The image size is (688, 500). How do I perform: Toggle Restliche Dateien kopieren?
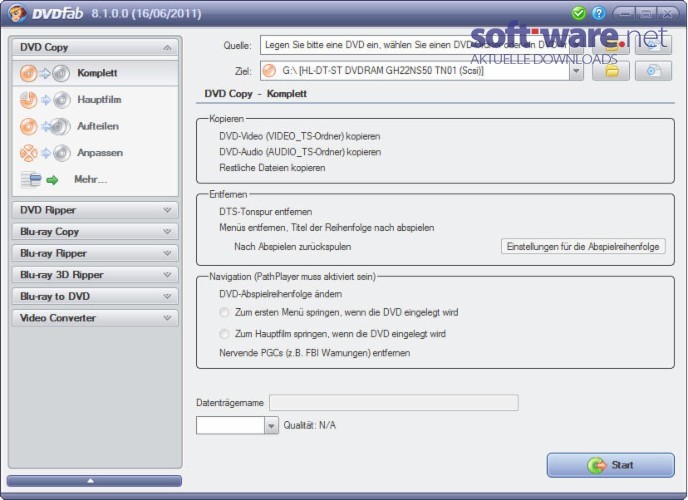click(x=272, y=168)
